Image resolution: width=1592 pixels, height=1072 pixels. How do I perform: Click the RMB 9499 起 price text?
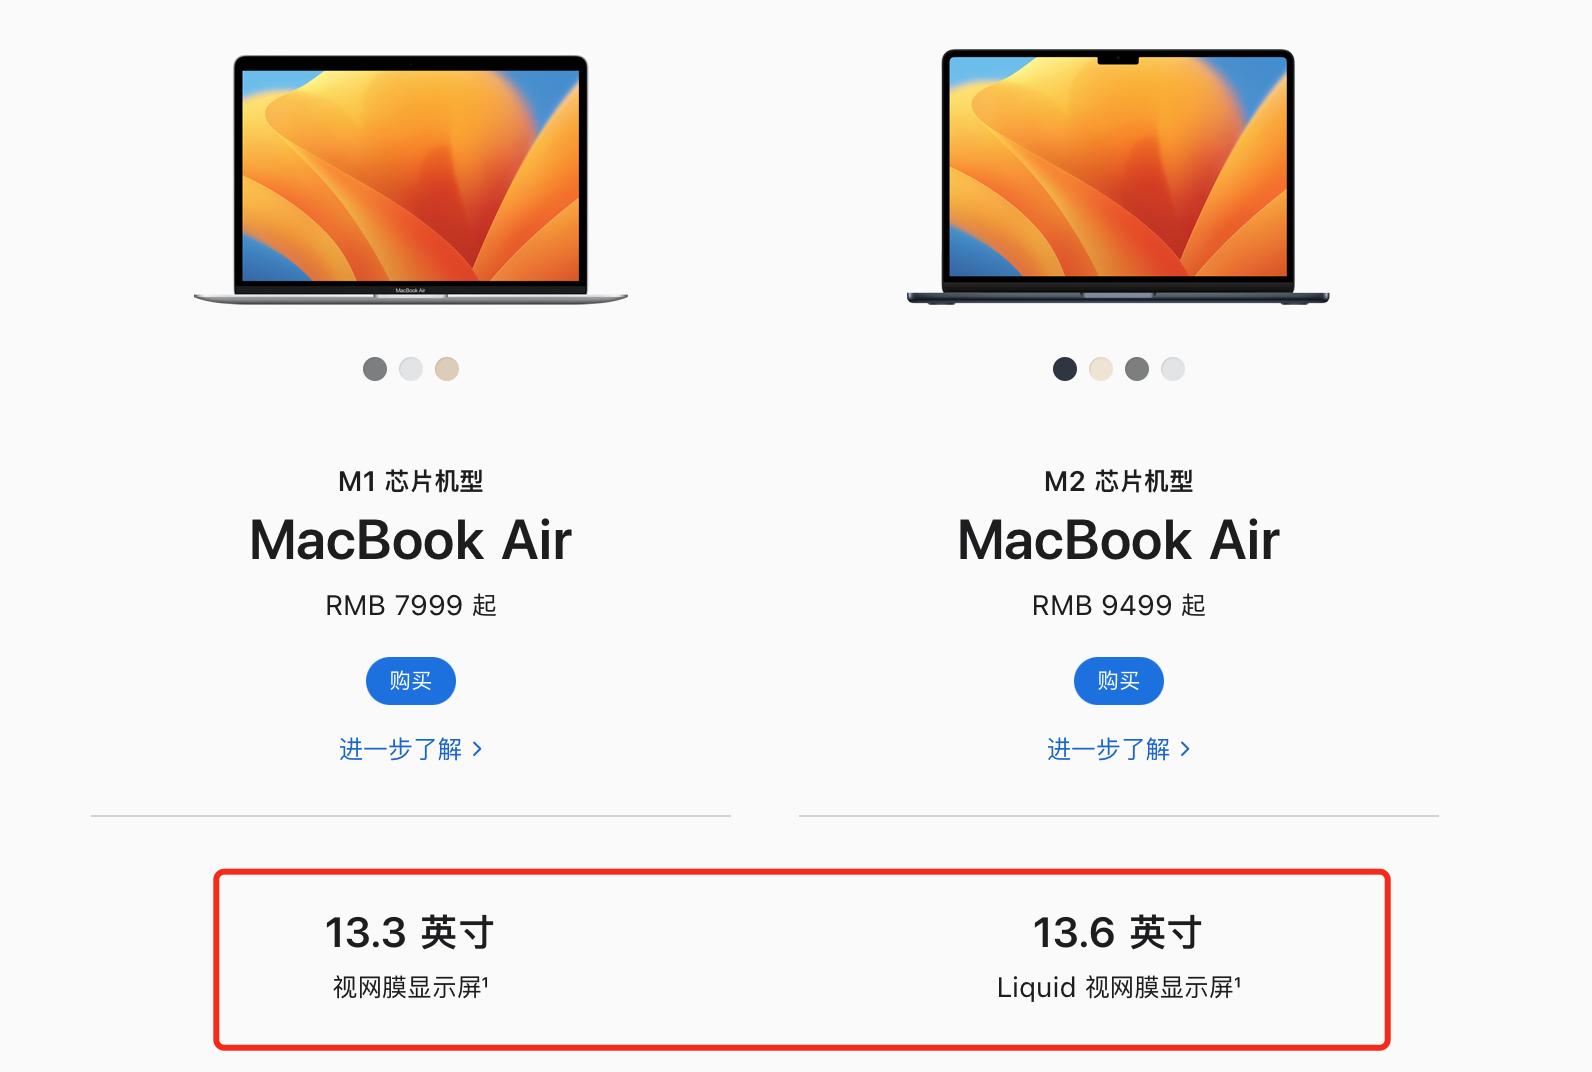coord(1119,605)
